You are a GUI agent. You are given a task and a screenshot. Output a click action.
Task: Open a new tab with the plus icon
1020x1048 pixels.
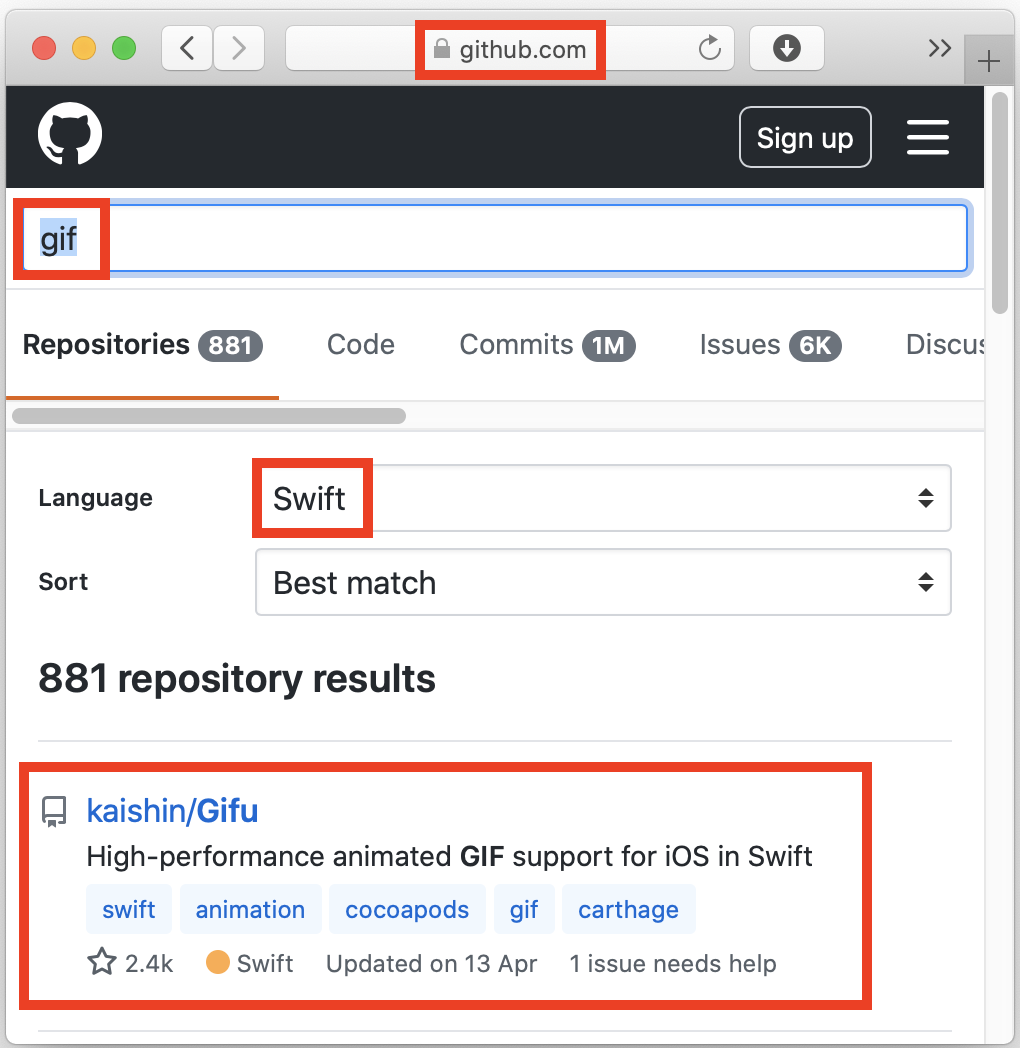click(x=989, y=61)
